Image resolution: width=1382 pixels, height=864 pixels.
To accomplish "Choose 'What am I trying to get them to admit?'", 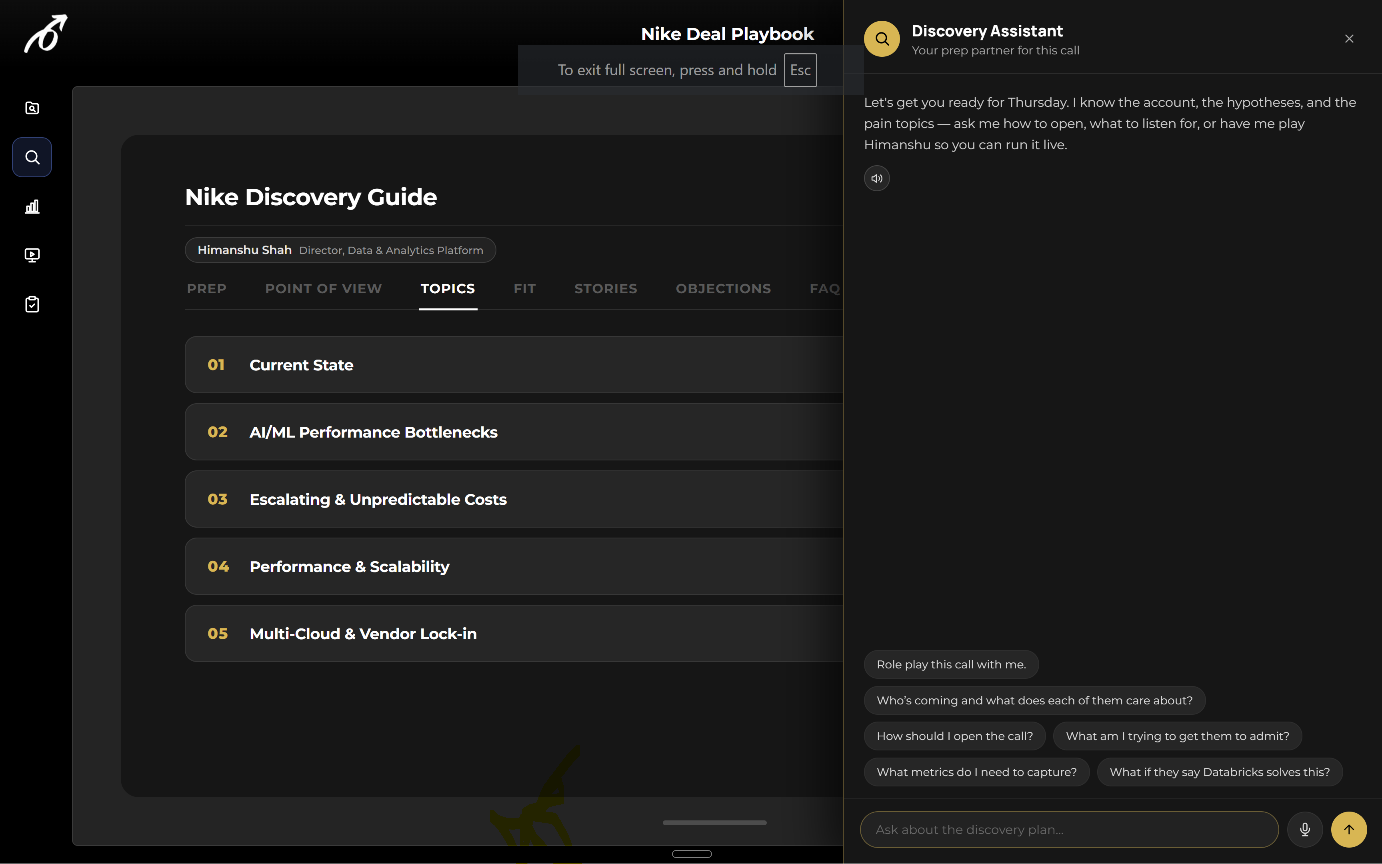I will 1178,736.
